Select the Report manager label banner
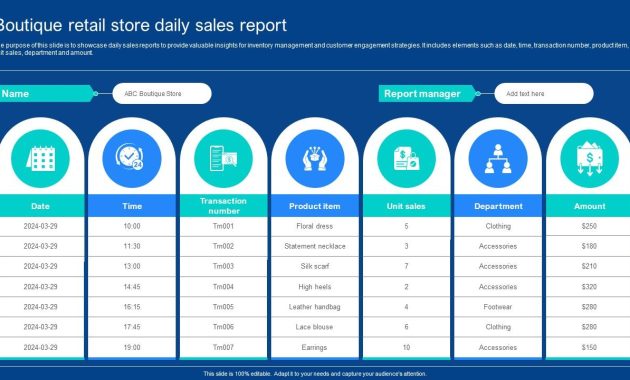This screenshot has height=380, width=630. tap(427, 94)
